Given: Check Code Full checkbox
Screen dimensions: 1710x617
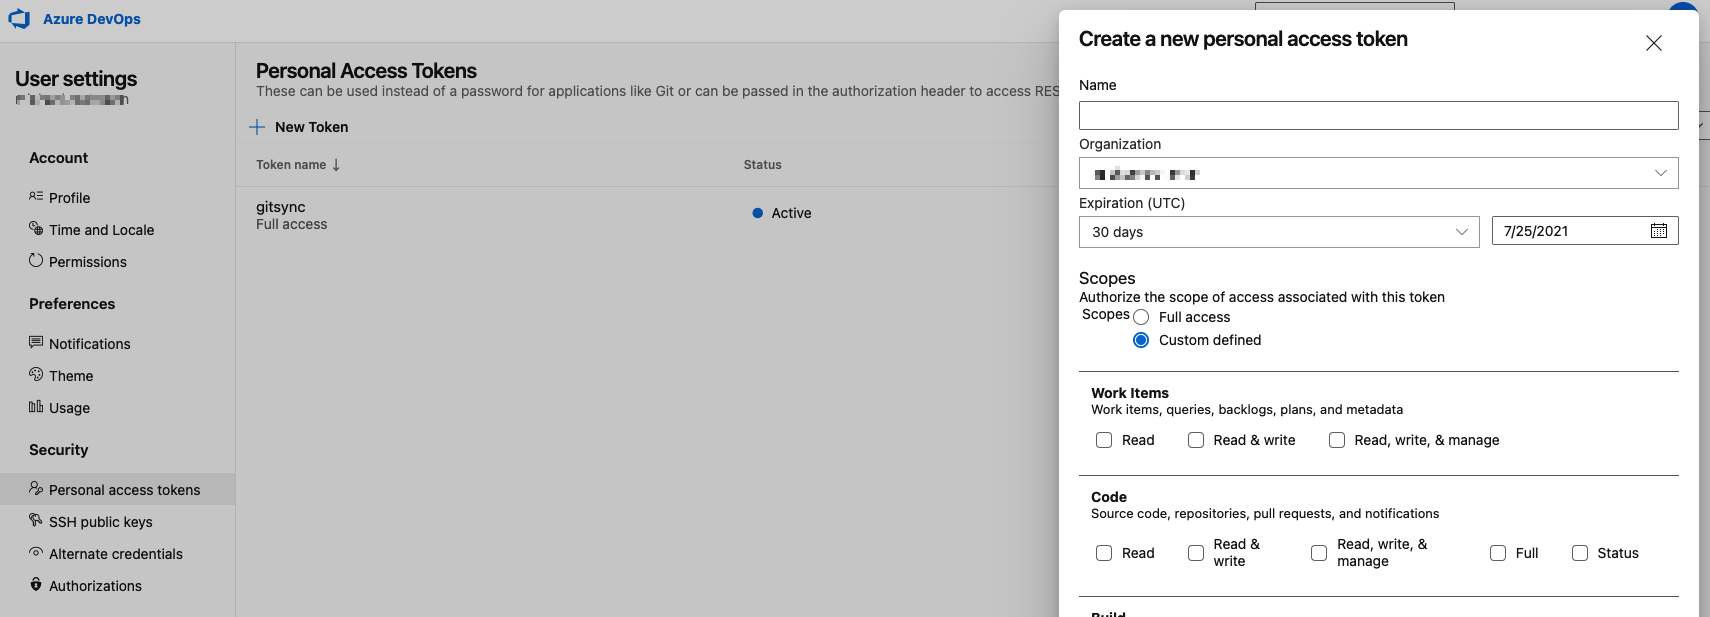Looking at the screenshot, I should tap(1498, 553).
